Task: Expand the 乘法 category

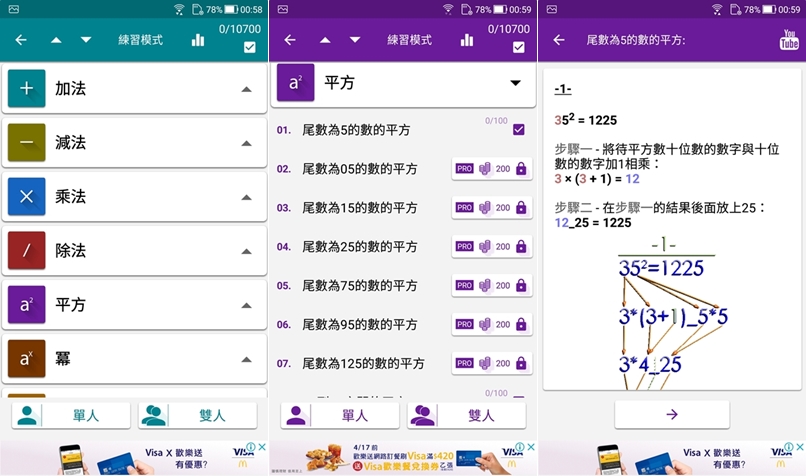Action: coord(247,197)
